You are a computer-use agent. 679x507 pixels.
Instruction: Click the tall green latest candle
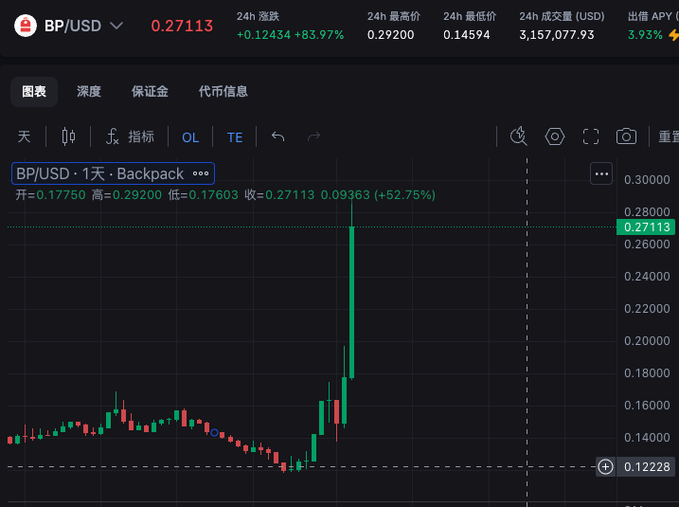(352, 302)
